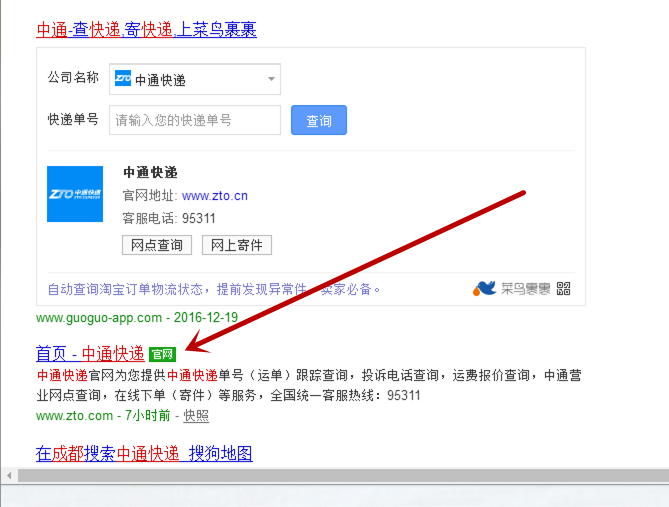Click the www.zto.com - 7小时前 text
The width and height of the screenshot is (669, 507).
pos(103,415)
